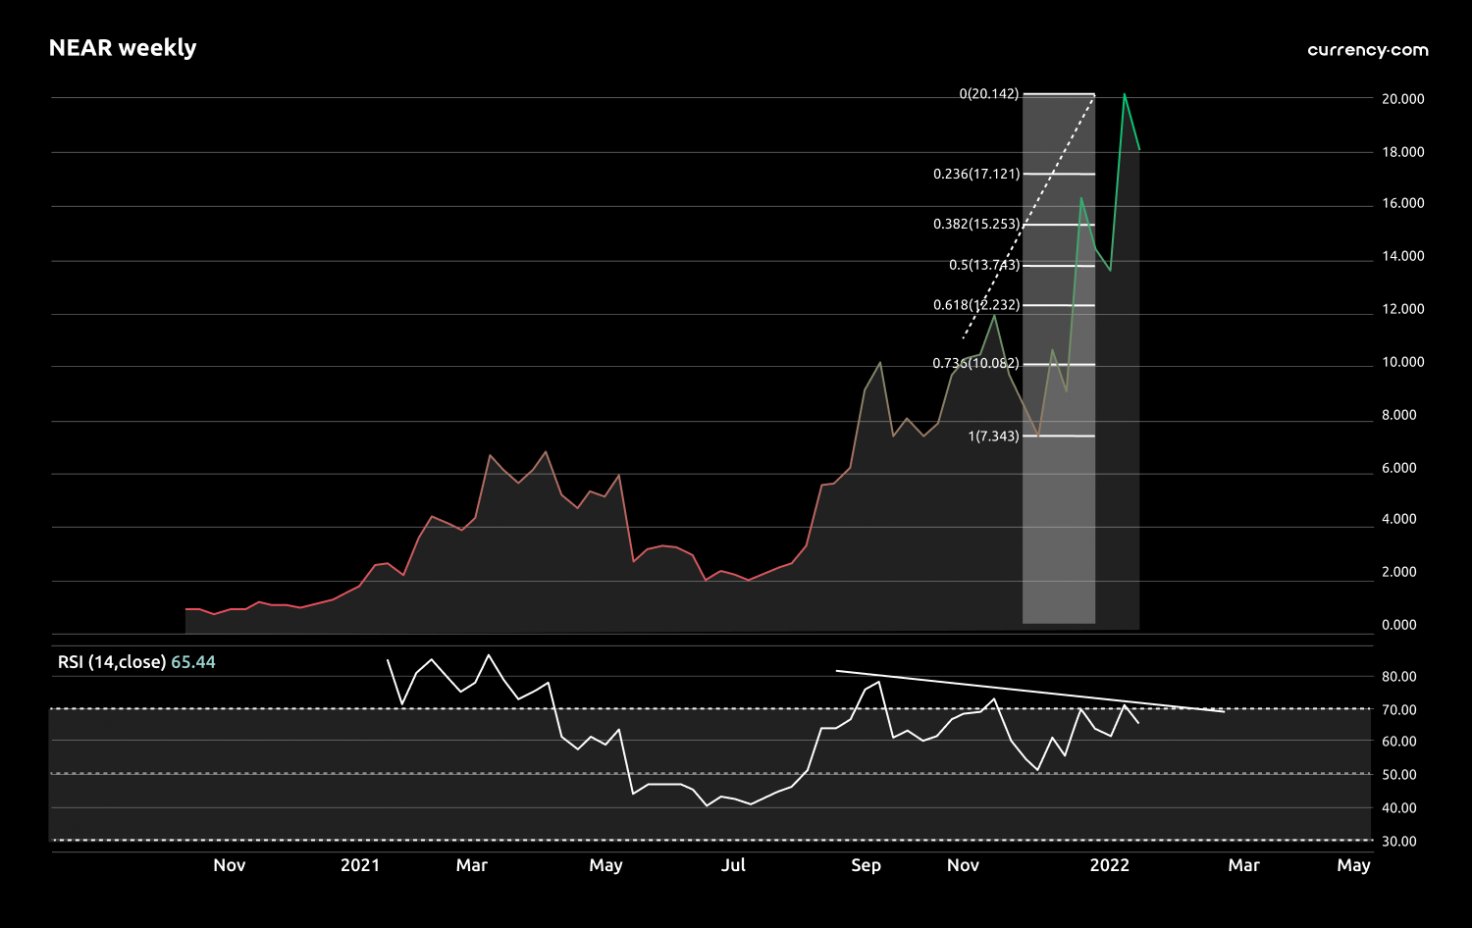The image size is (1472, 928).
Task: Select the 1(7.343) Fibonacci level label
Action: [993, 436]
